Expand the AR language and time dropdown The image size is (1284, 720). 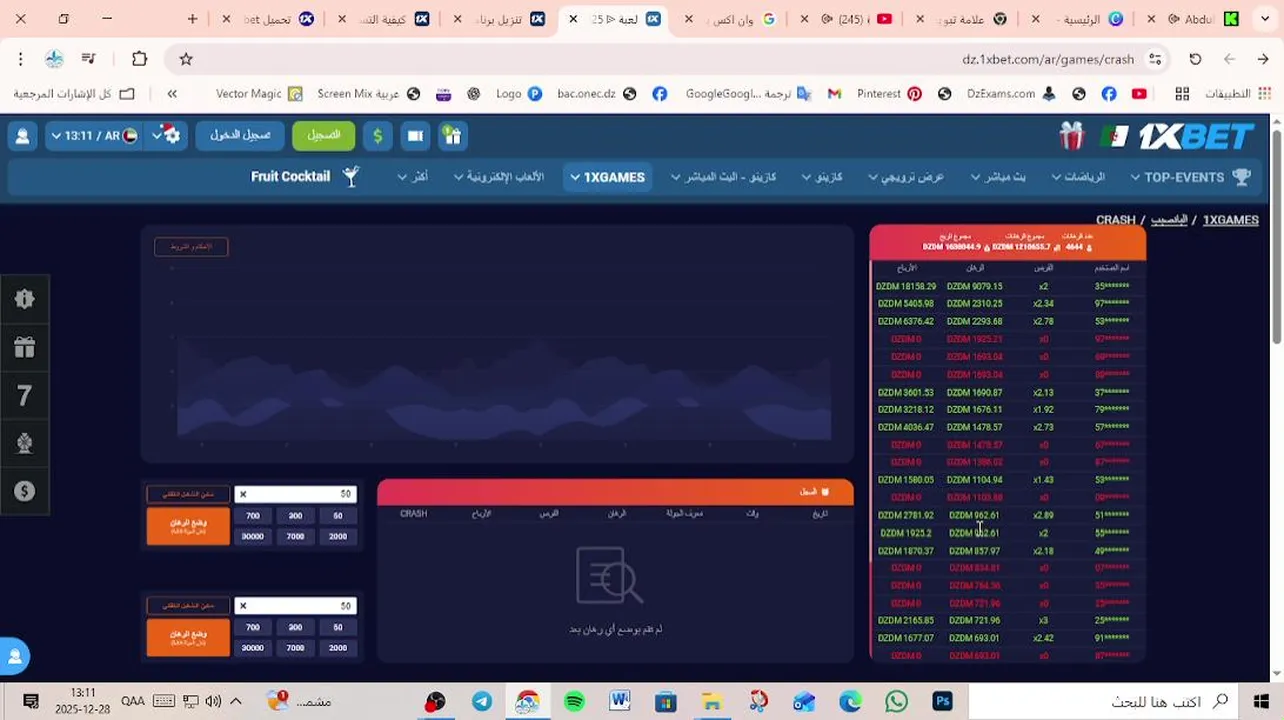click(x=94, y=135)
